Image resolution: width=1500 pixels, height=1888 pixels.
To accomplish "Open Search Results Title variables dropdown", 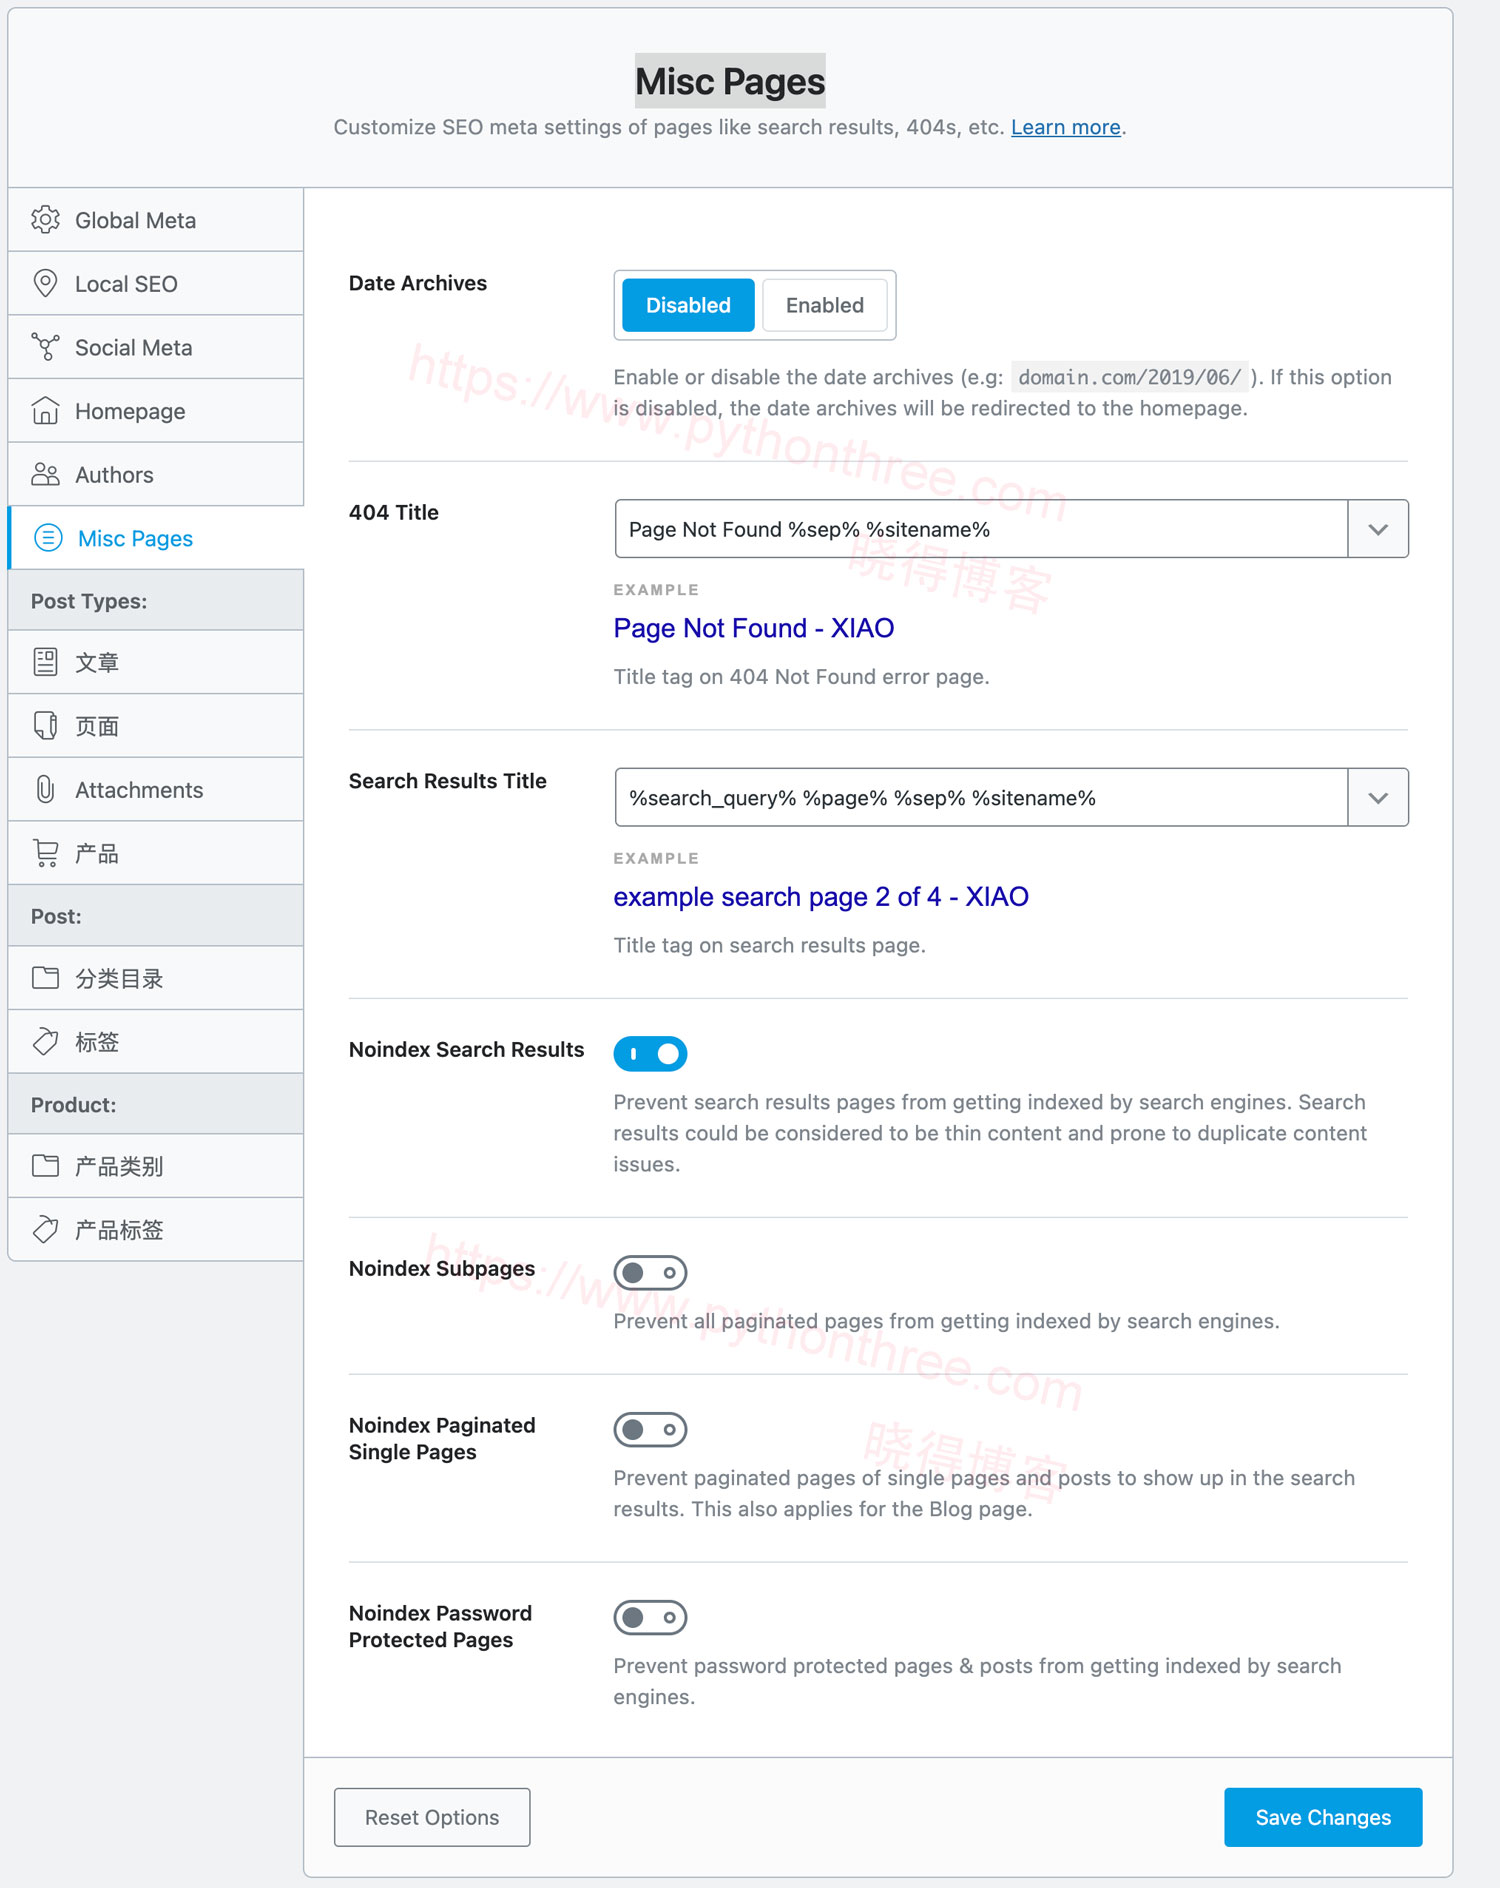I will click(x=1378, y=798).
